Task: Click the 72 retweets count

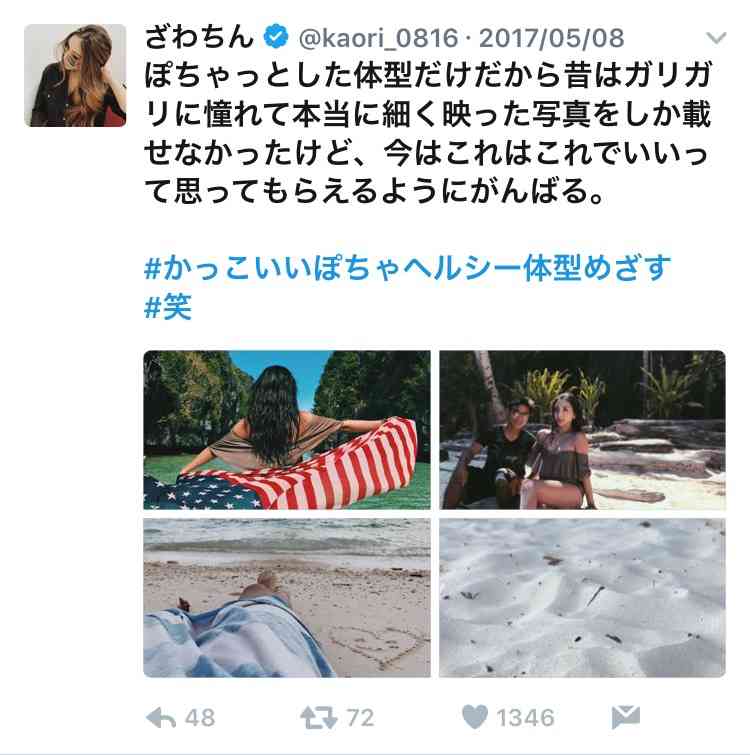Action: [x=360, y=718]
